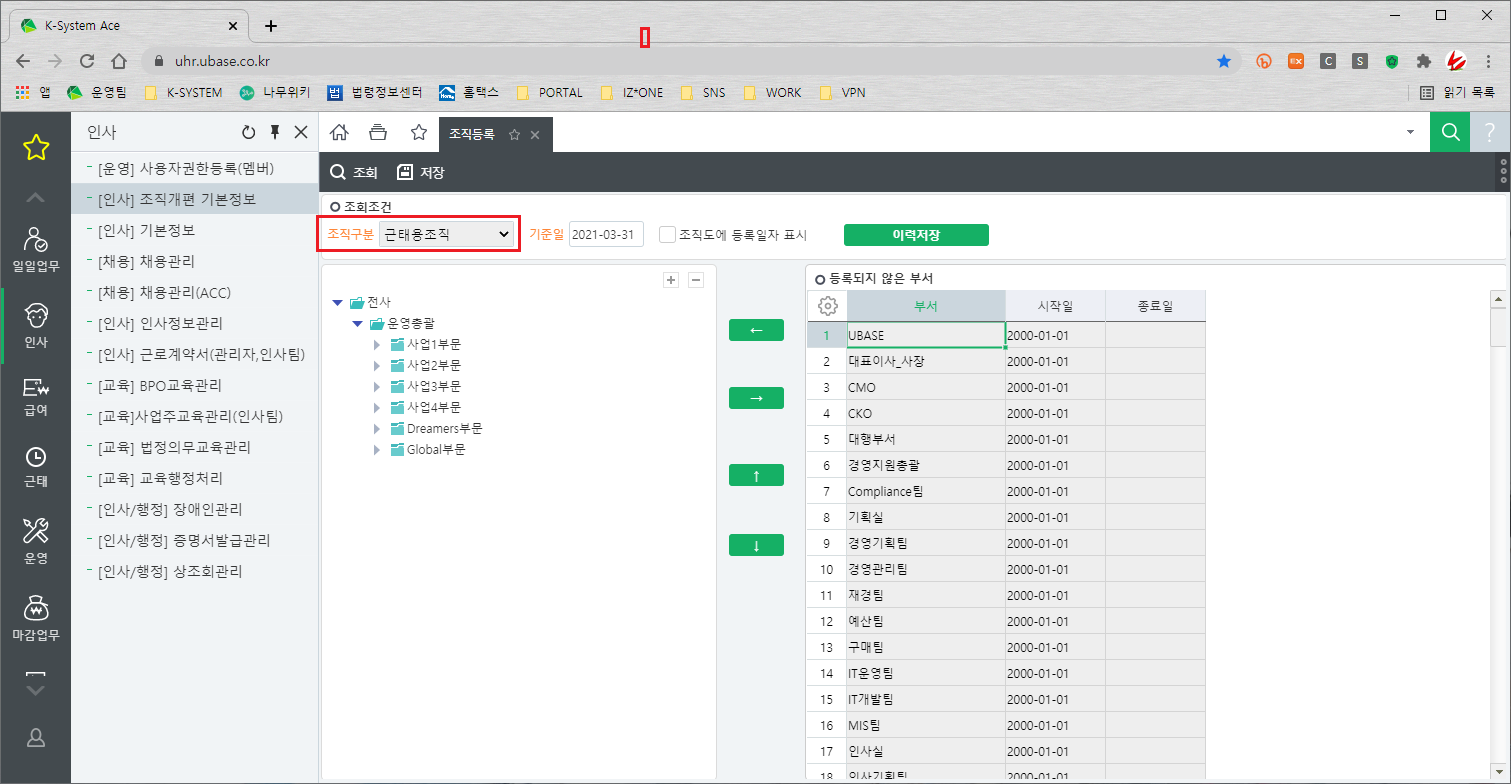Click the grid scrollbar up arrow

1498,298
